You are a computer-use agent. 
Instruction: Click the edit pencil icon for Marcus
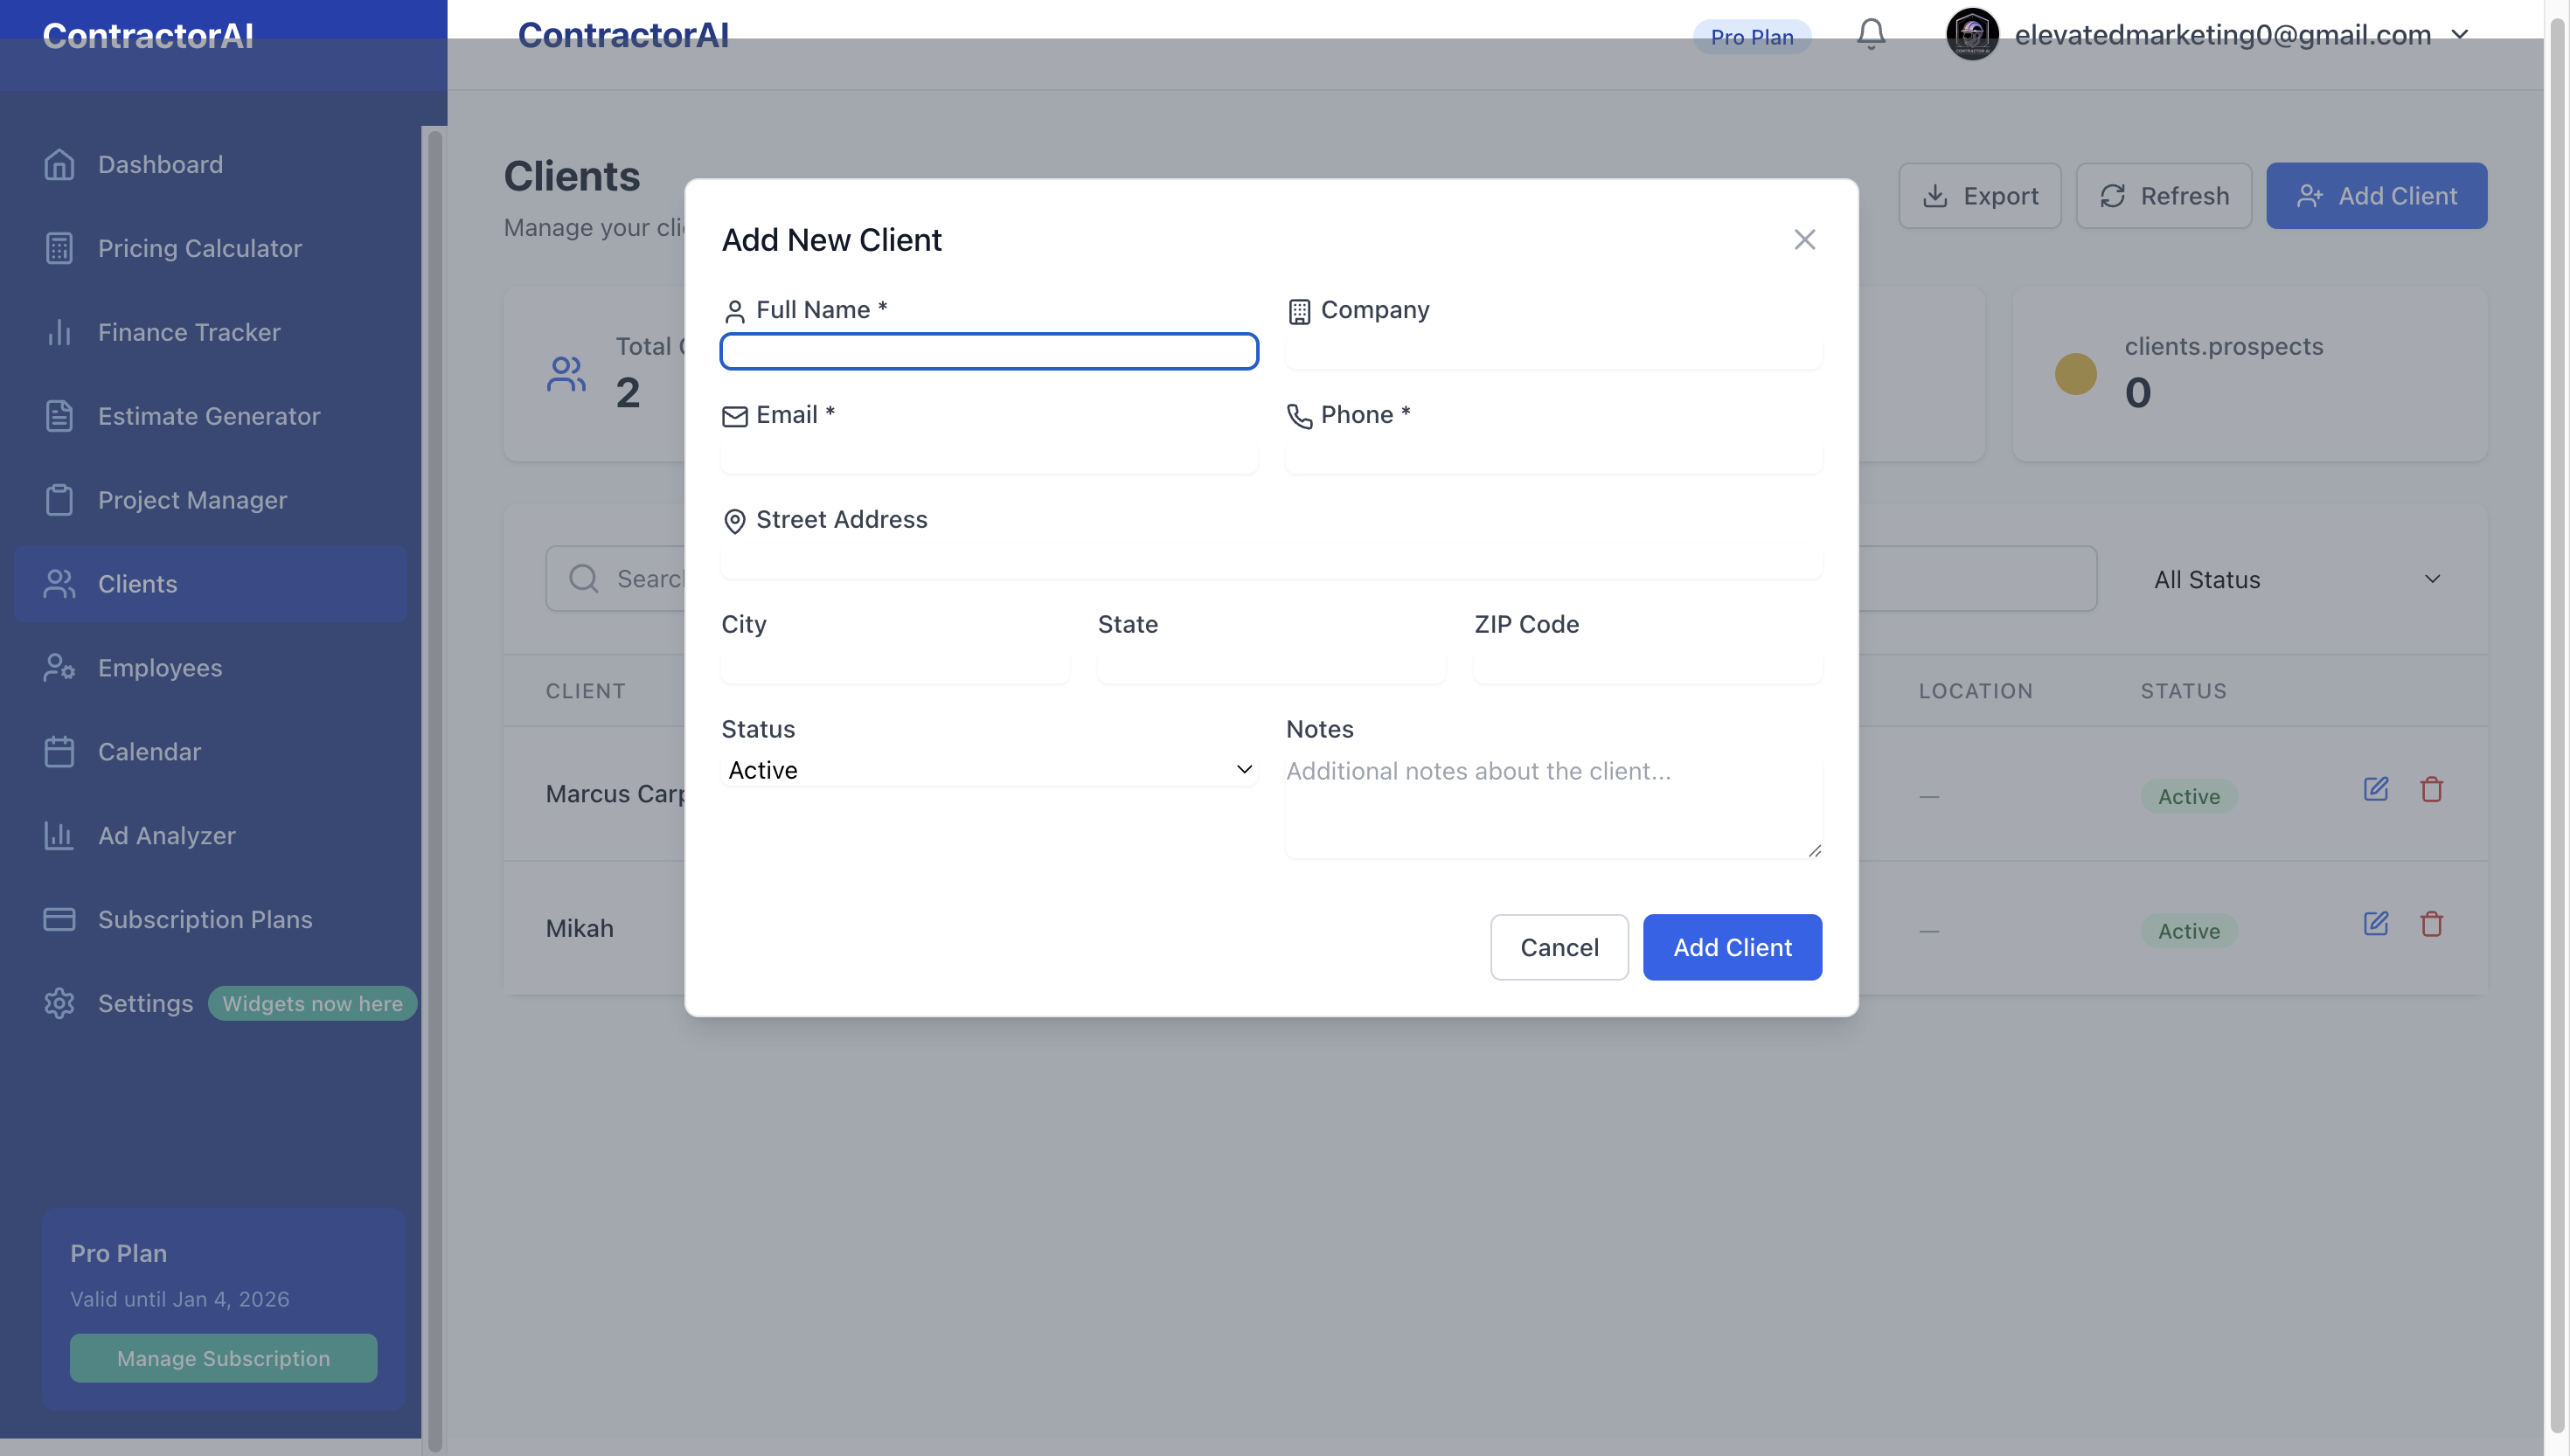2377,789
